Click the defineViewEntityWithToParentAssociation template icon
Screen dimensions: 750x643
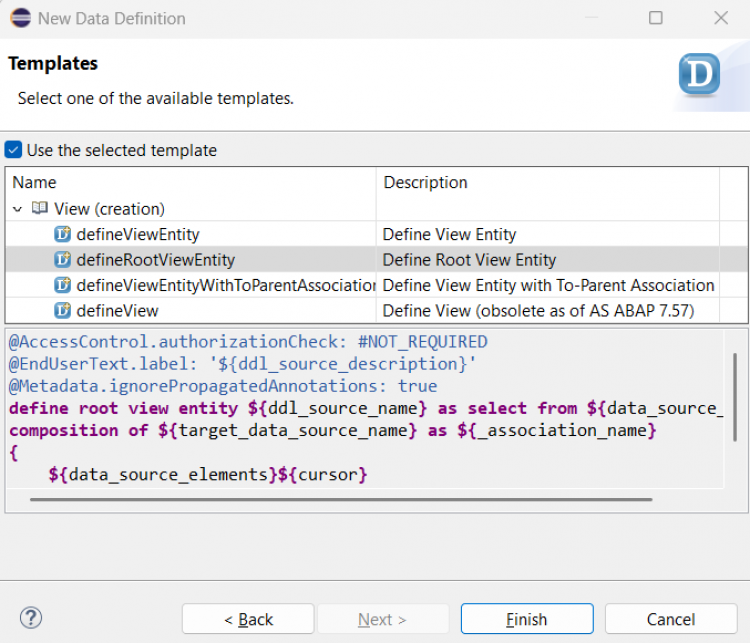click(x=62, y=285)
